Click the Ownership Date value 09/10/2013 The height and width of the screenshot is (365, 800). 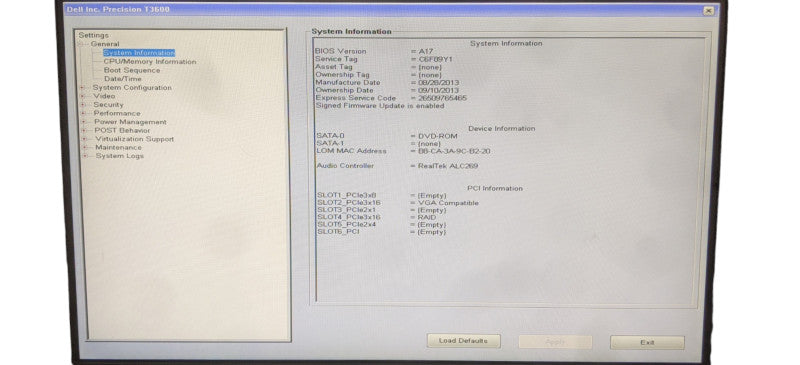pyautogui.click(x=439, y=90)
